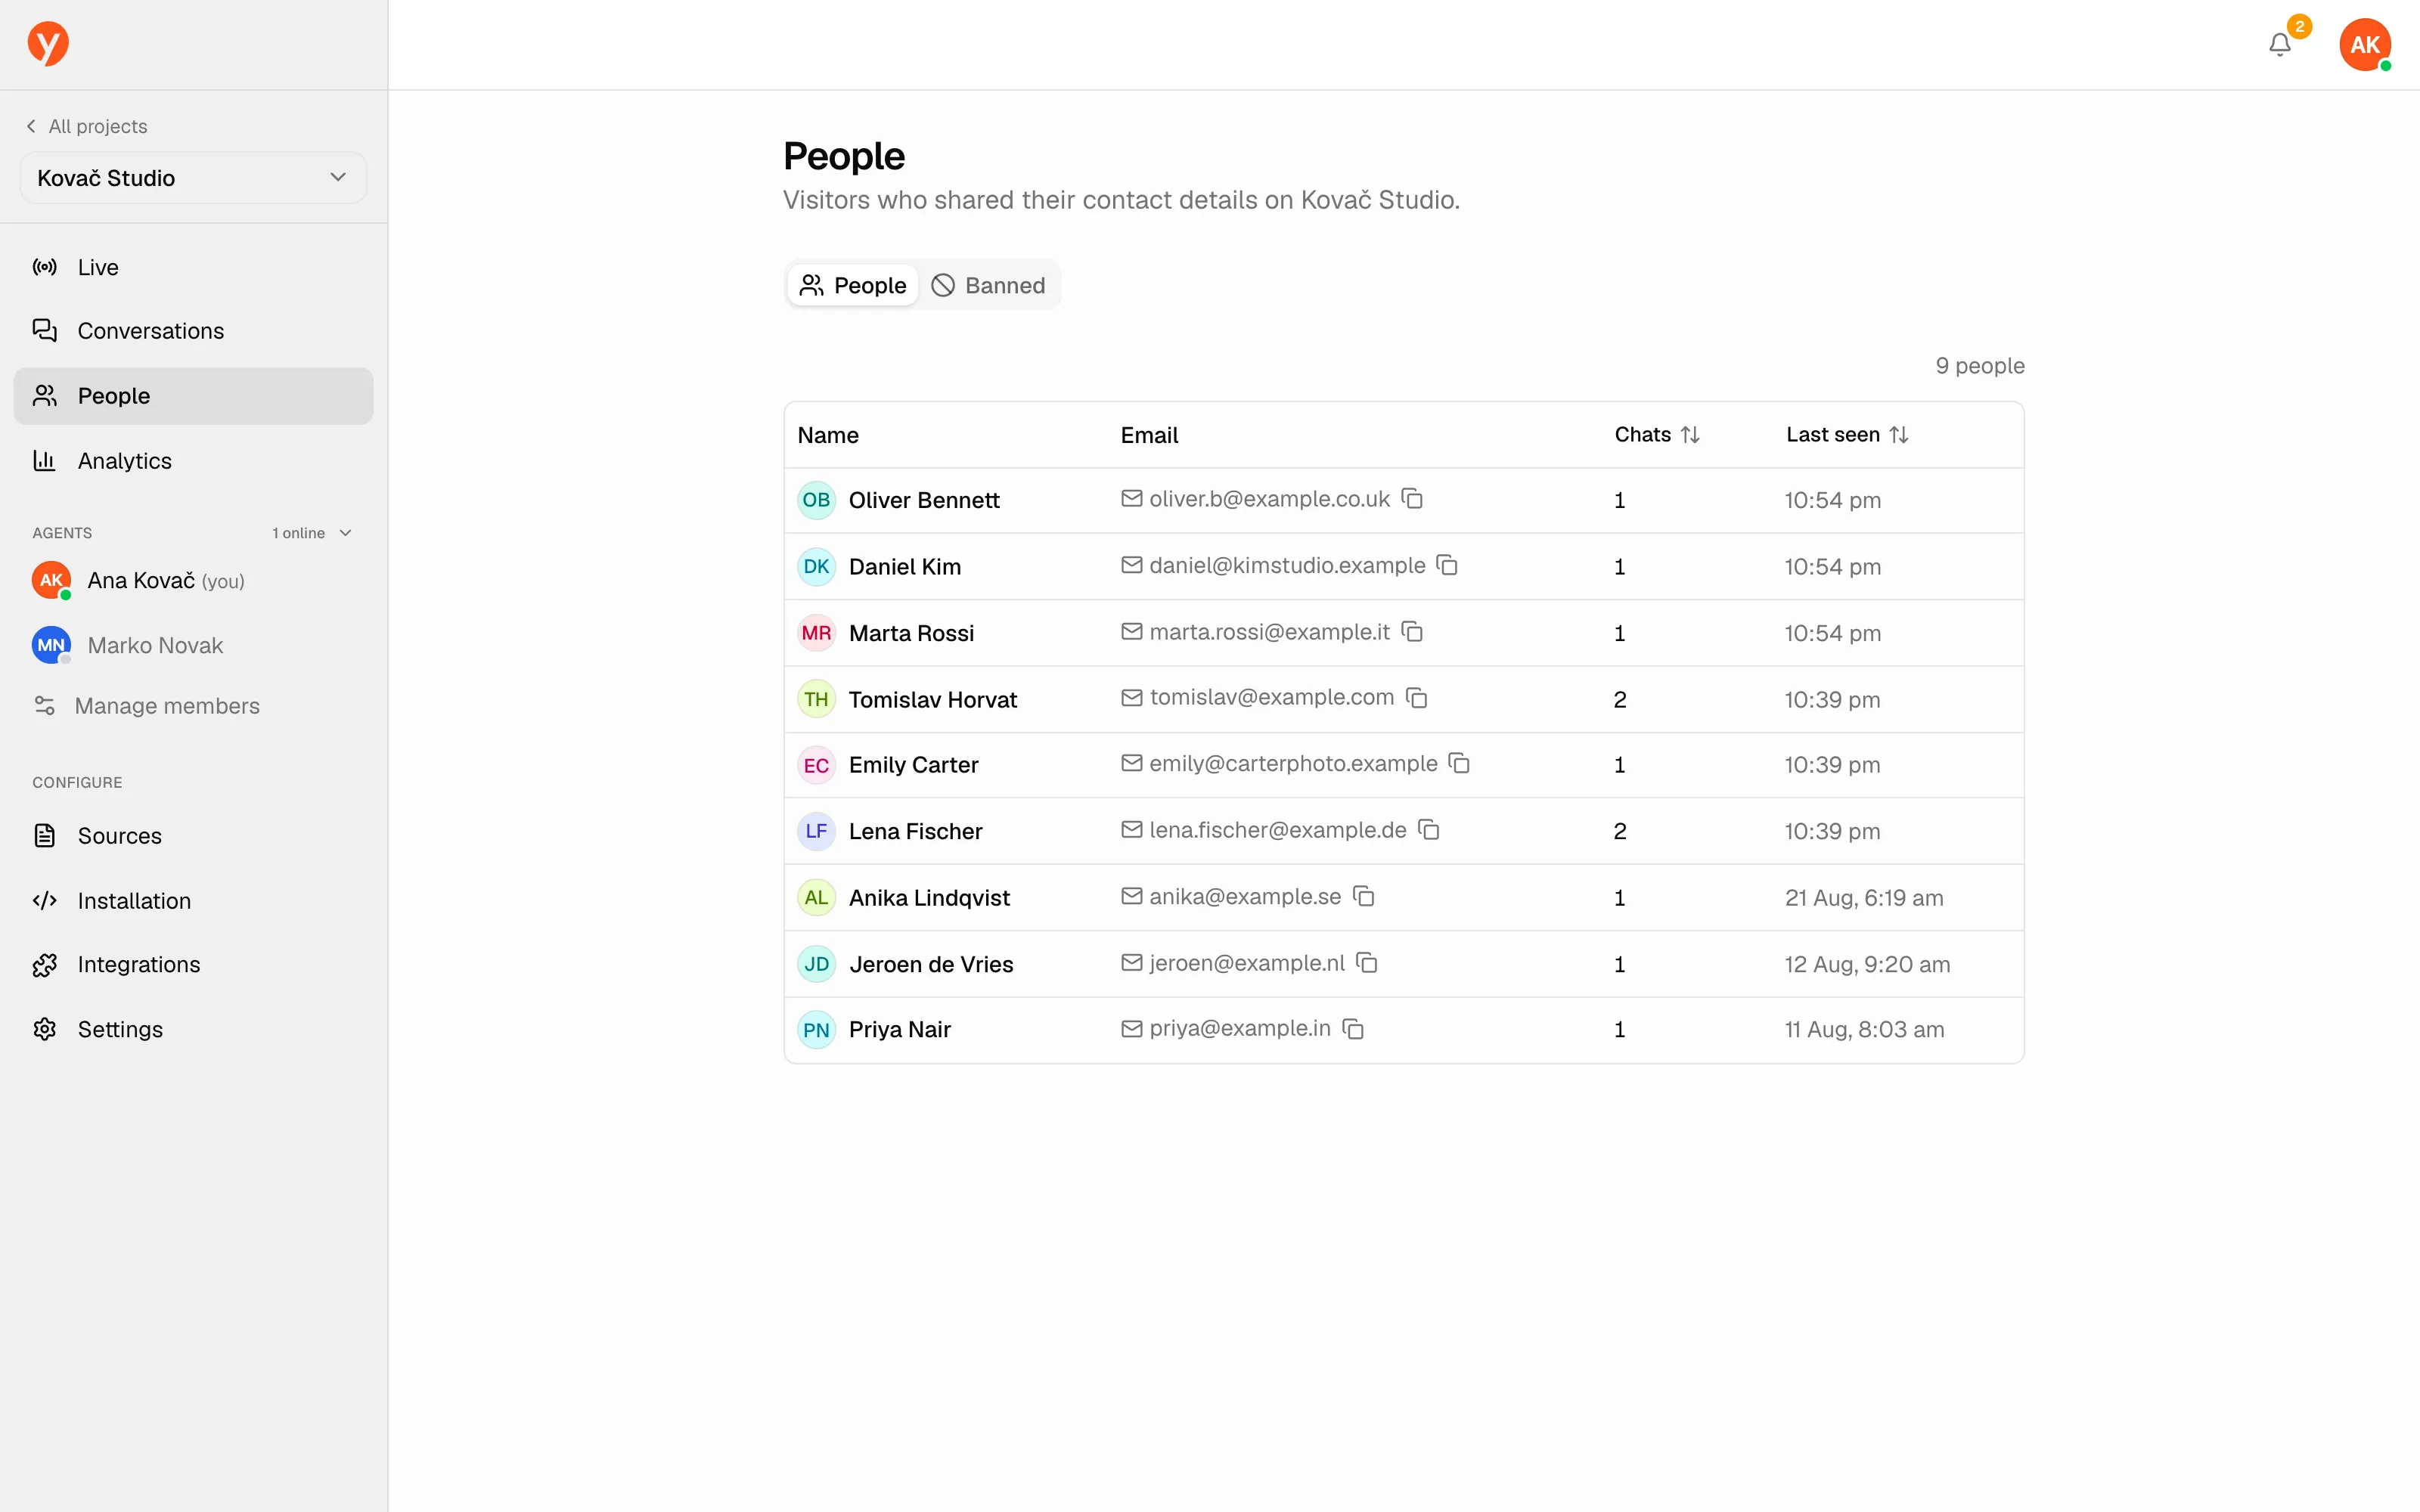Click the LF avatar for Lena Fischer
Screen dimensions: 2420x1512
pyautogui.click(x=816, y=831)
